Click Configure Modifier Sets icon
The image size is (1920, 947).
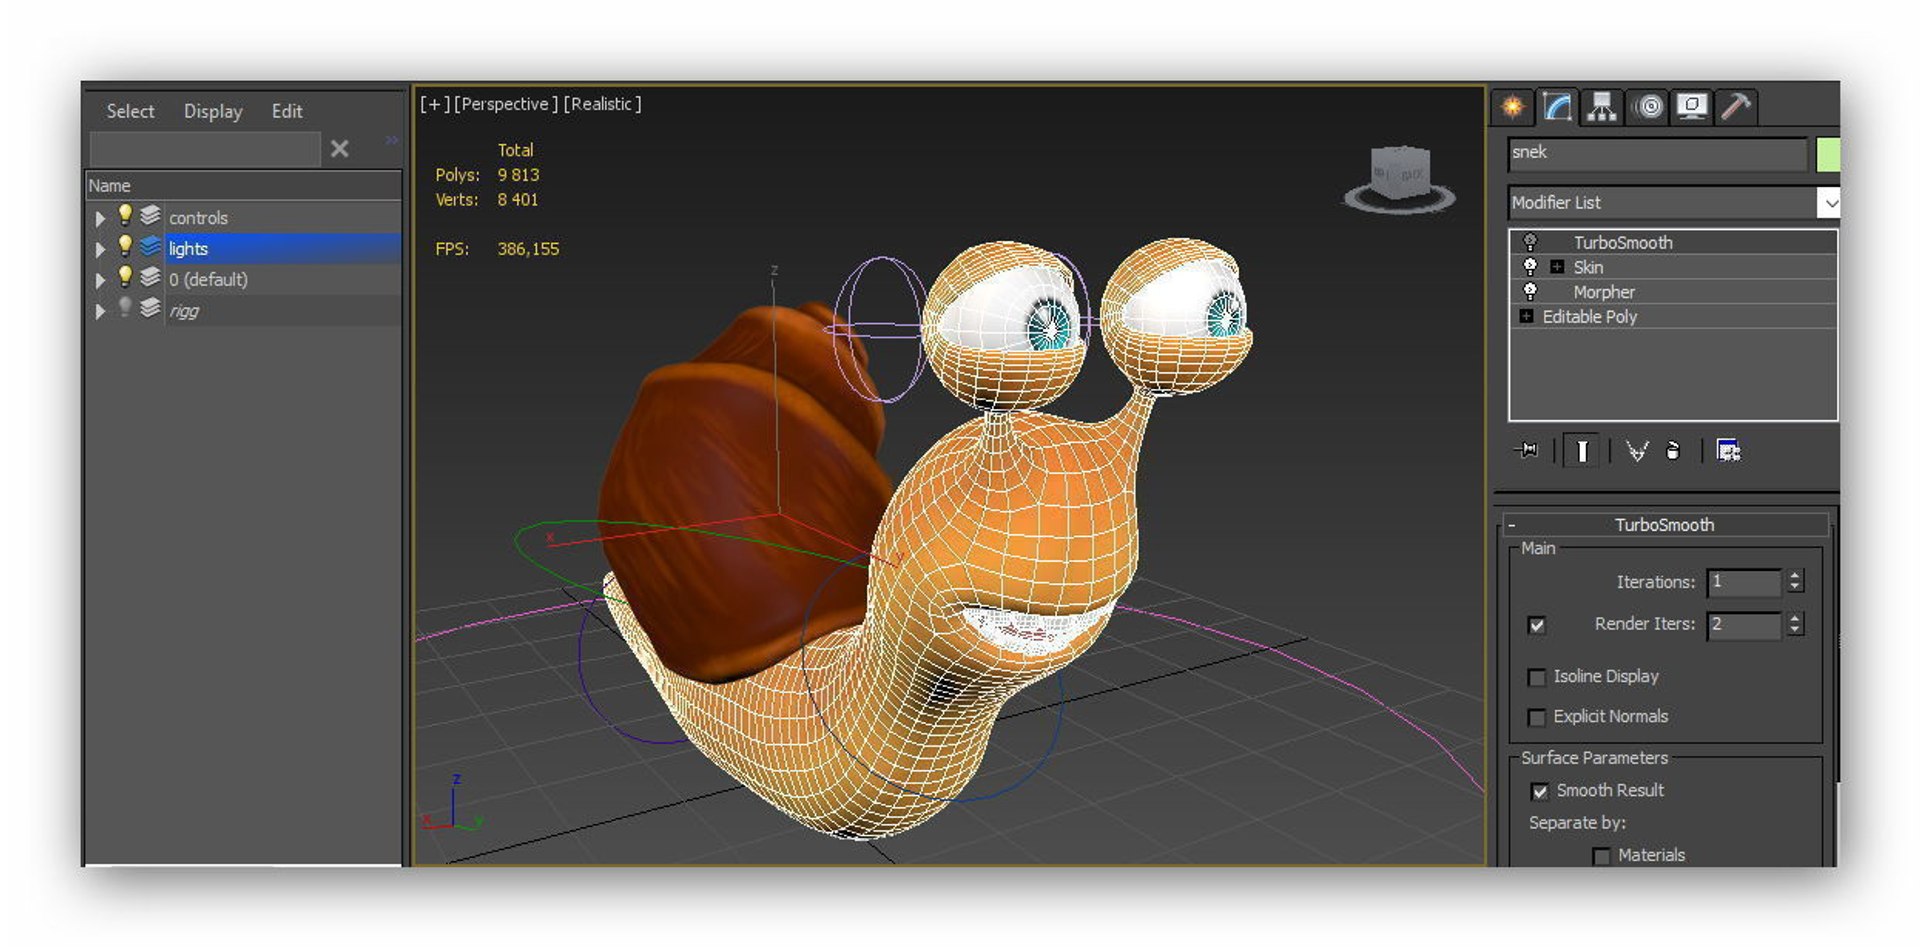pos(1728,451)
